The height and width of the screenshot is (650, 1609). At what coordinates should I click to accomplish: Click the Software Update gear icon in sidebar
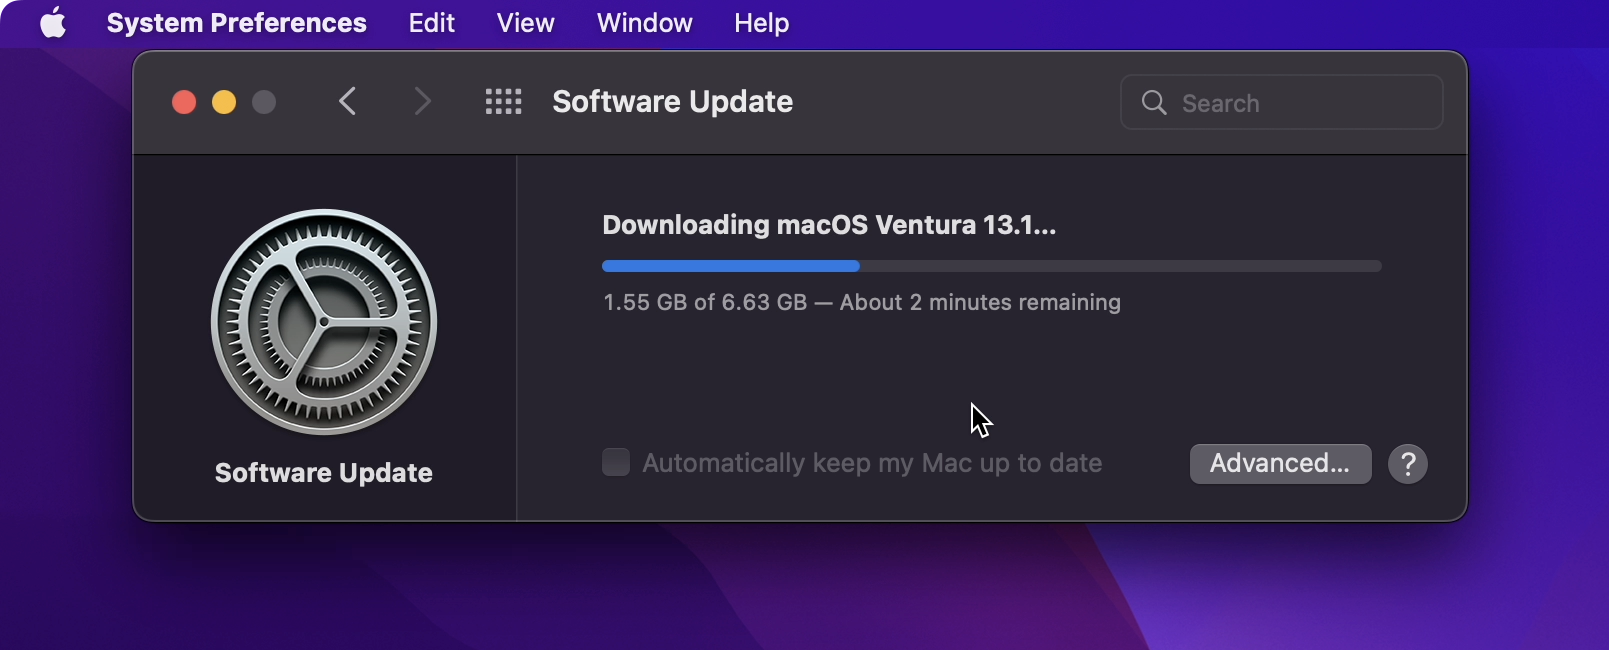(x=324, y=322)
